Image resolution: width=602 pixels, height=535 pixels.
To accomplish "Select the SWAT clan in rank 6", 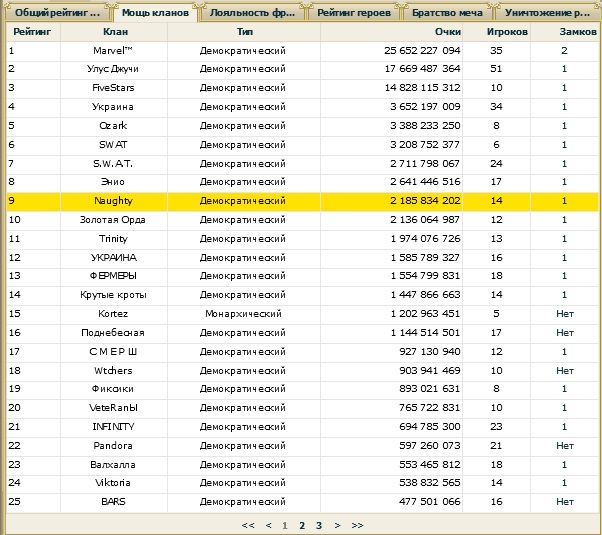I will [113, 145].
